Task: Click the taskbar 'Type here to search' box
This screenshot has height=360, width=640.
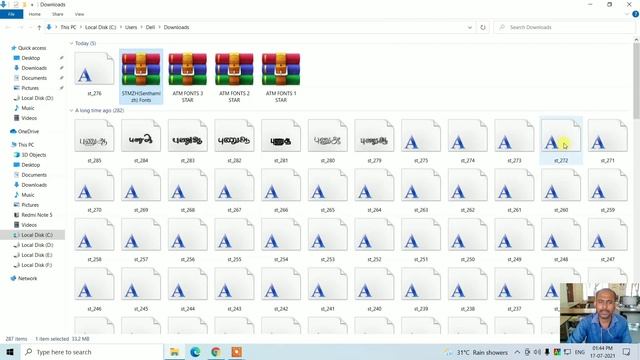Action: [x=91, y=352]
